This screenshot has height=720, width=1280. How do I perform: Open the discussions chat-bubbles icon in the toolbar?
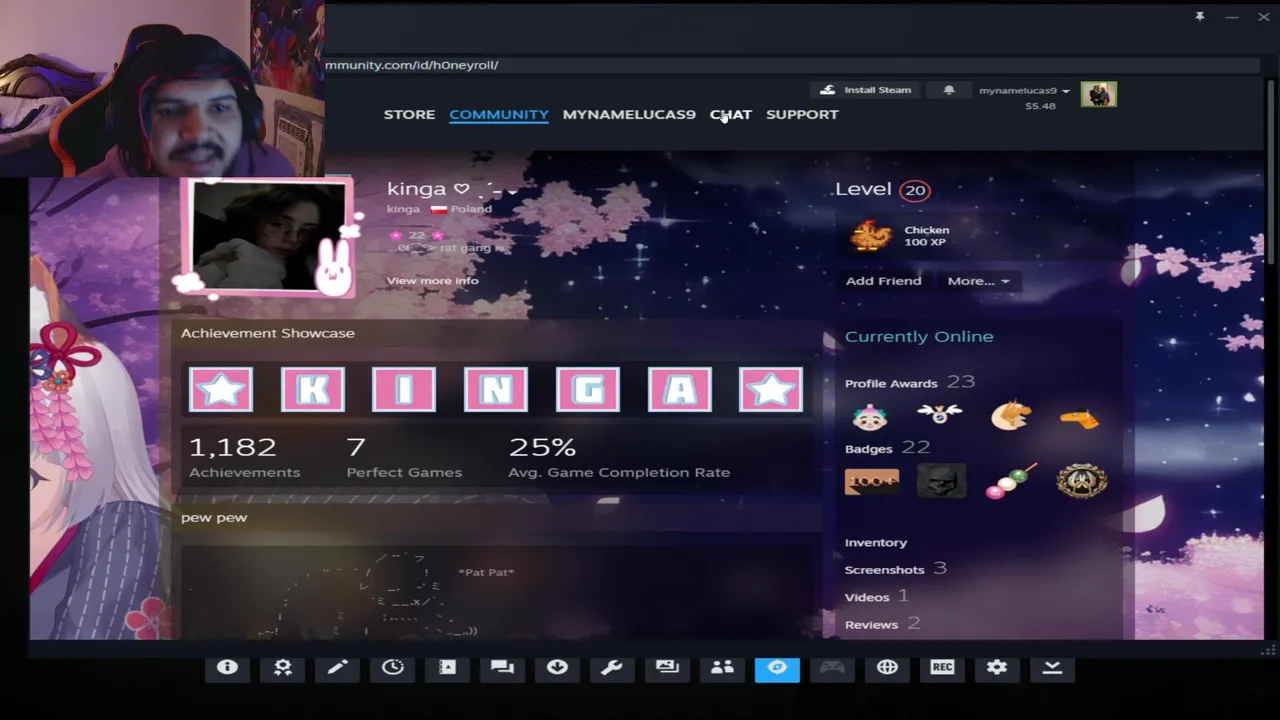(502, 668)
